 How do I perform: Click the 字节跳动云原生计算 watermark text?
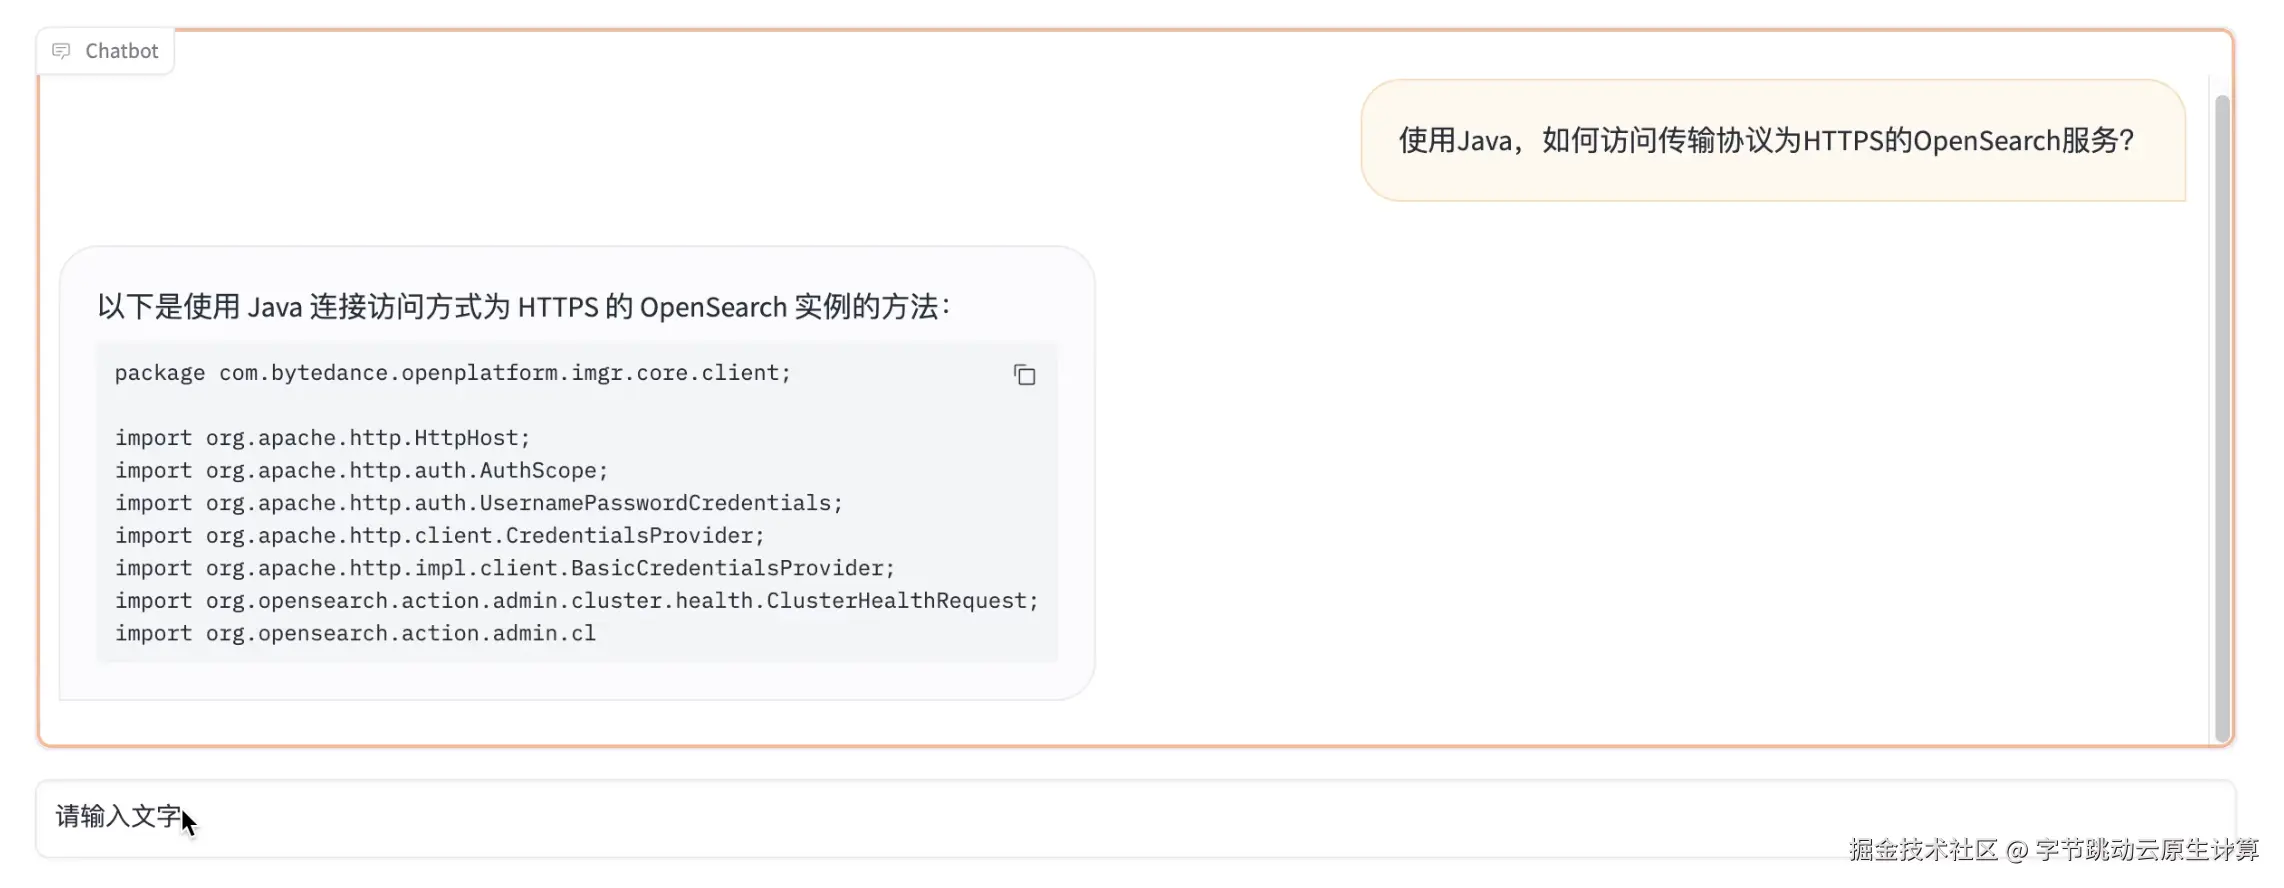pos(2146,850)
